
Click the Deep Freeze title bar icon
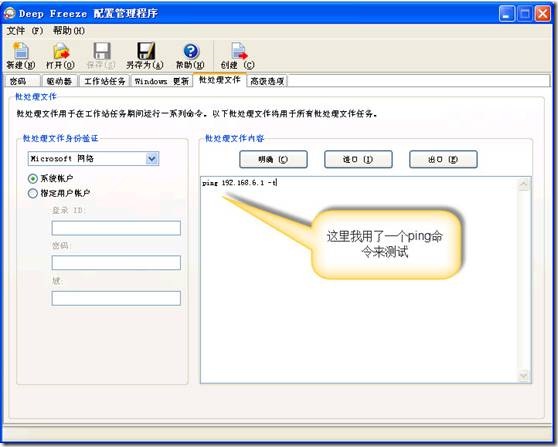coord(10,13)
